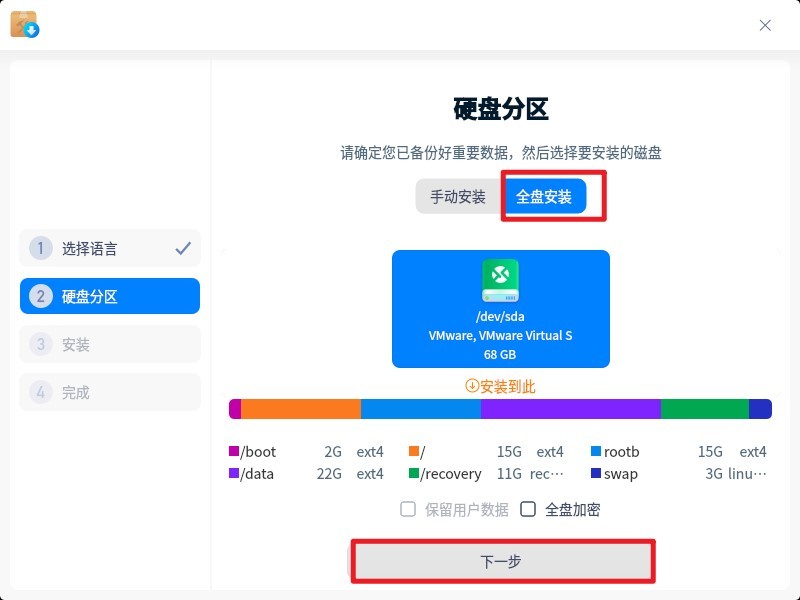Close the installer window
This screenshot has height=600, width=800.
point(765,25)
